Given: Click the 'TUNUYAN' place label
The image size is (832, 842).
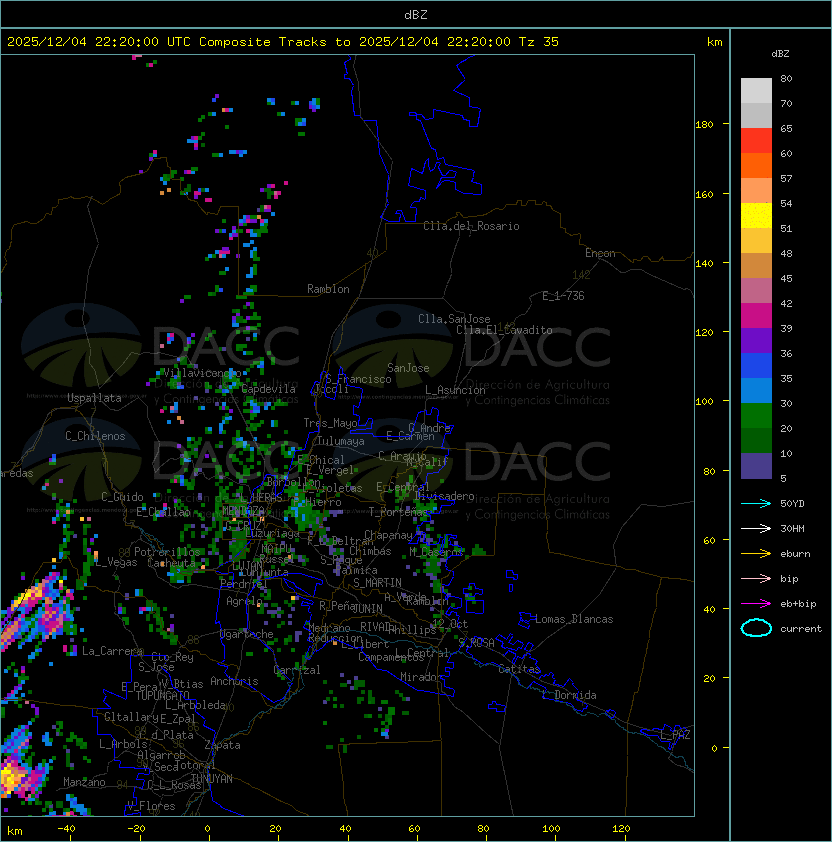Looking at the screenshot, I should (212, 779).
